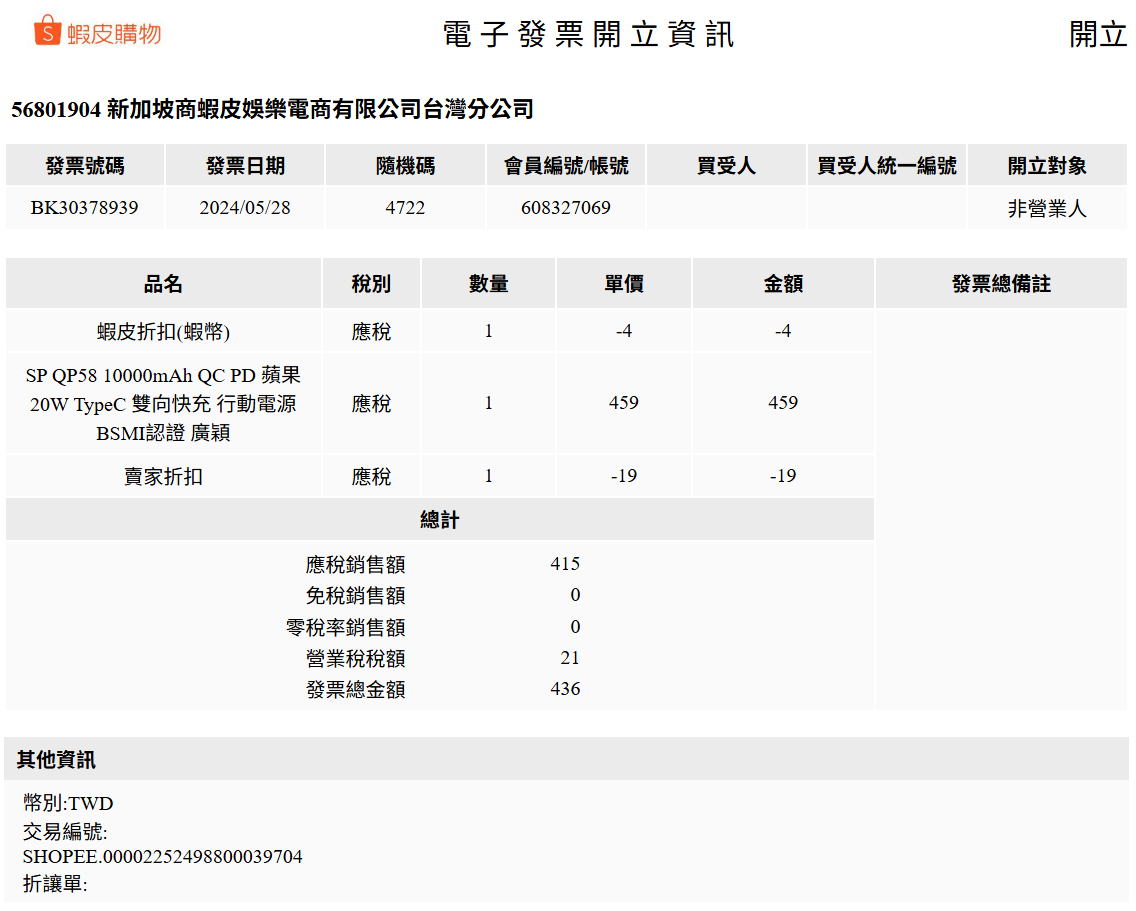Screen dimensions: 1136x911
Task: Click the invoice date 2024/05/28
Action: point(245,208)
